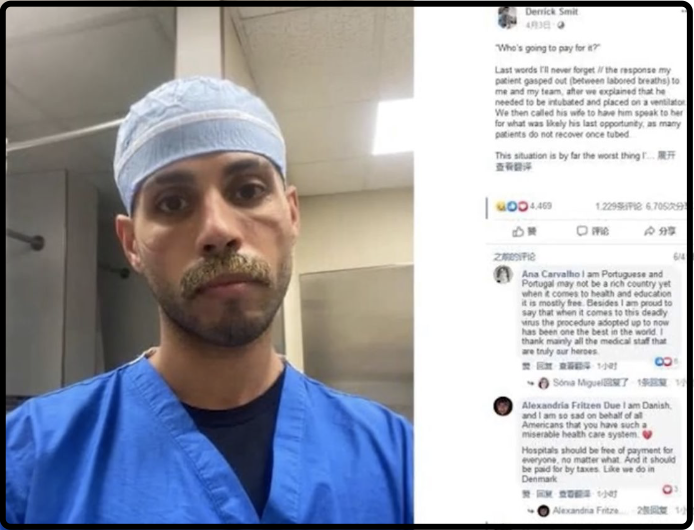
Task: Click Alexandria Fritzen Due's profile avatar
Action: (503, 406)
